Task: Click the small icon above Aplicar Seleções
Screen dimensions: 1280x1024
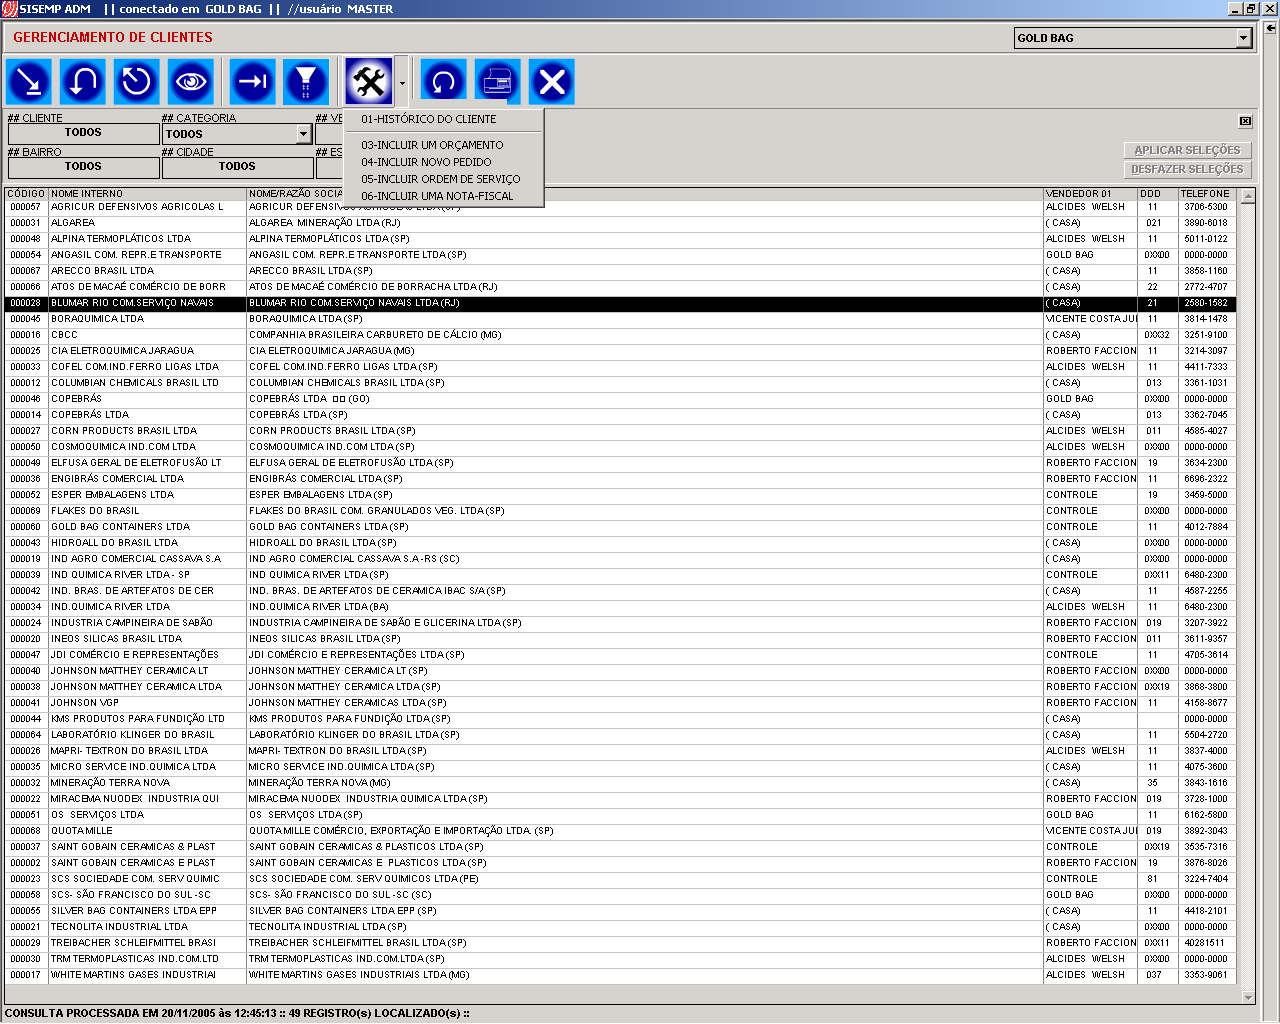Action: 1245,121
